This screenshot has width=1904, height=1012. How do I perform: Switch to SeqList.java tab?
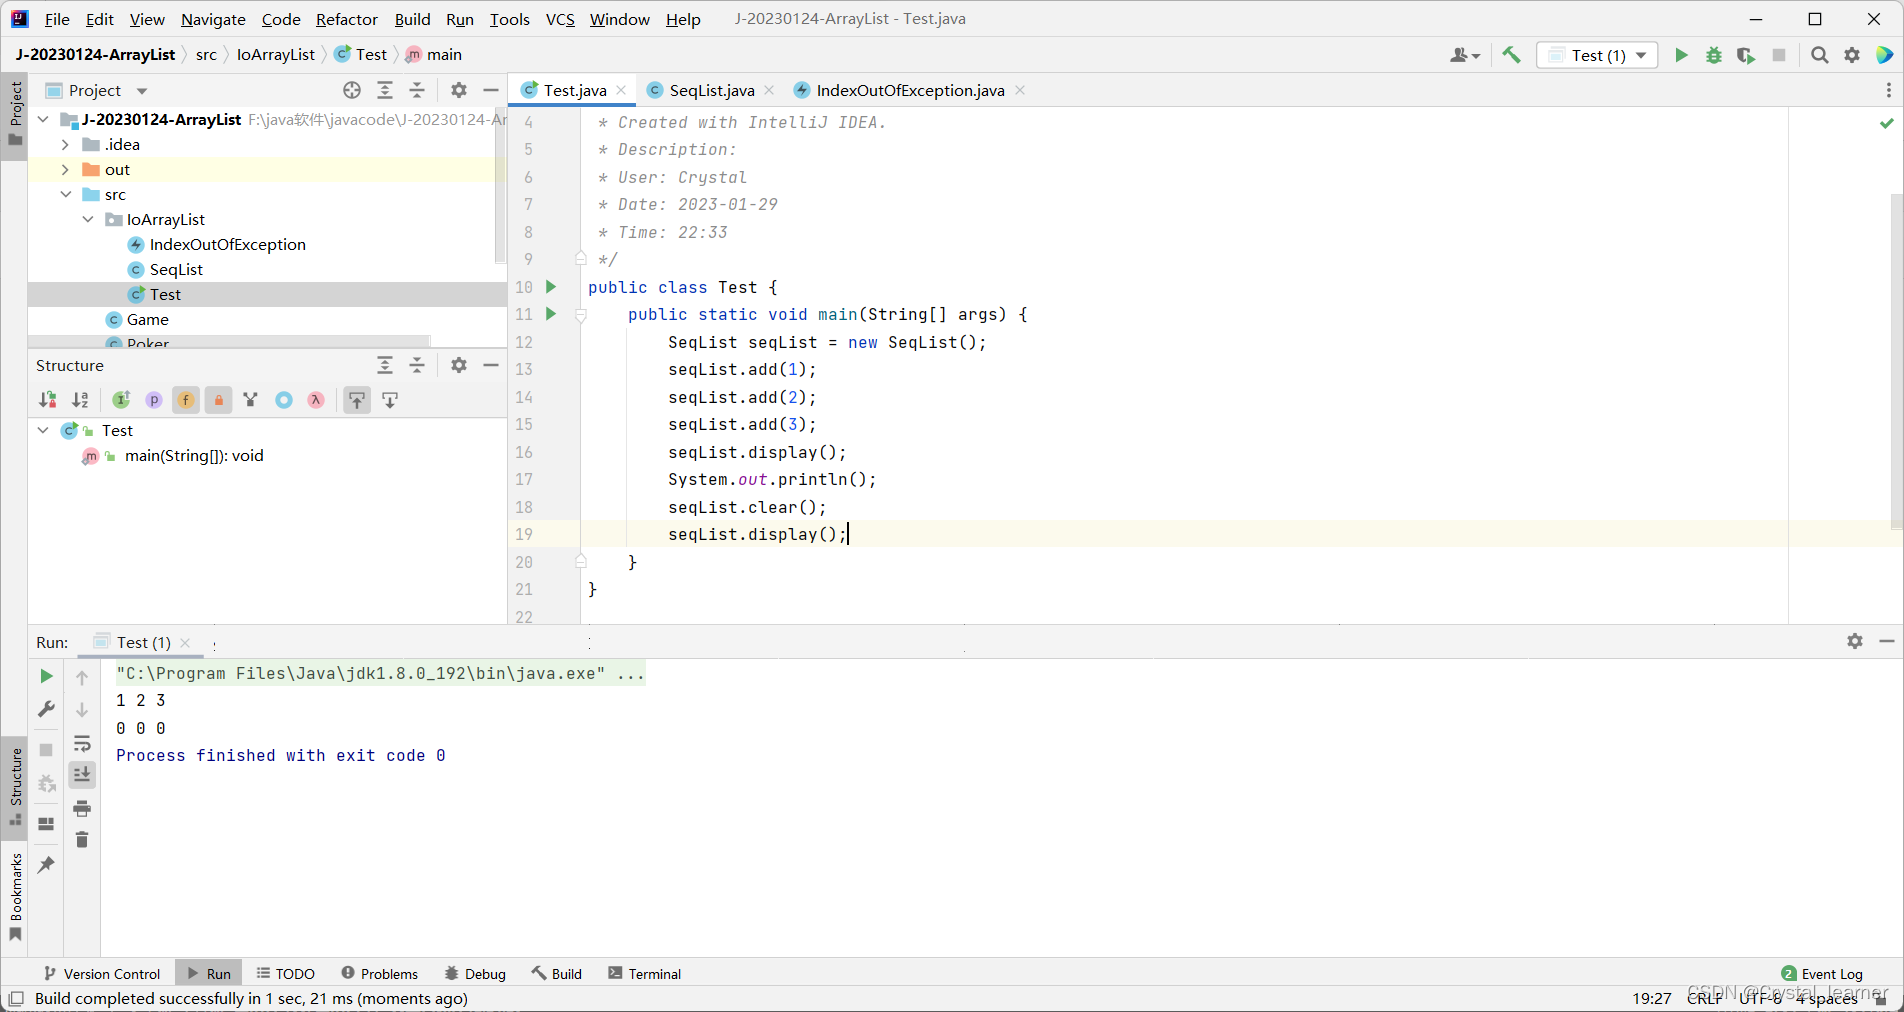tap(711, 90)
